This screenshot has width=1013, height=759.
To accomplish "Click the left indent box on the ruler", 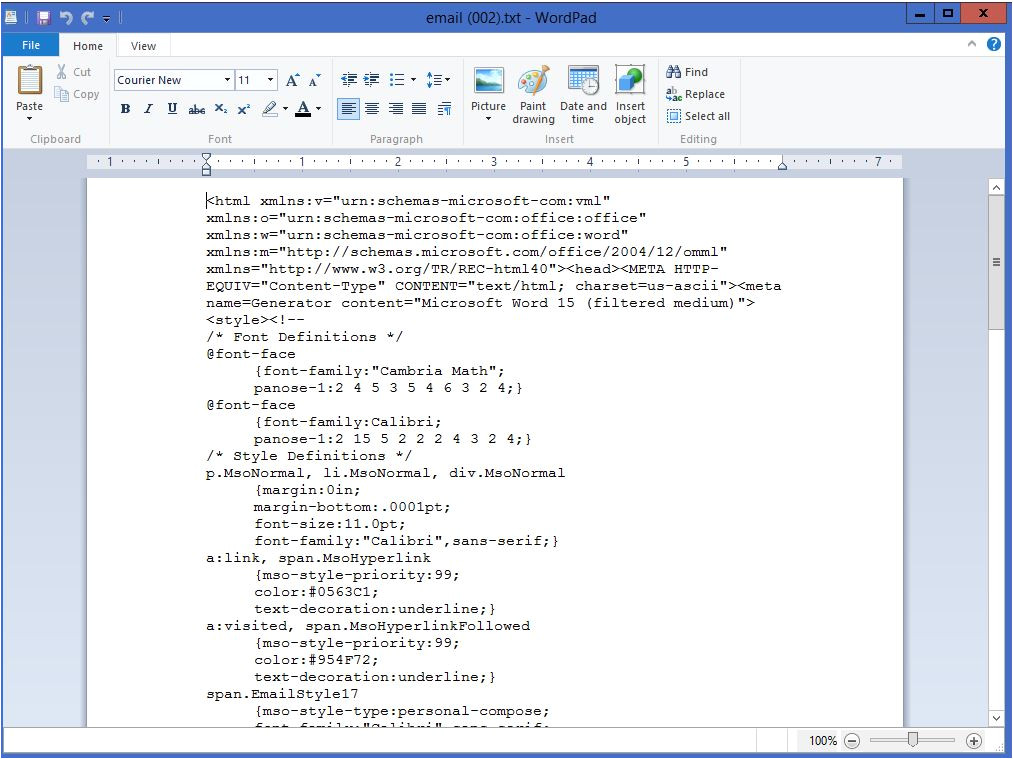I will point(206,172).
